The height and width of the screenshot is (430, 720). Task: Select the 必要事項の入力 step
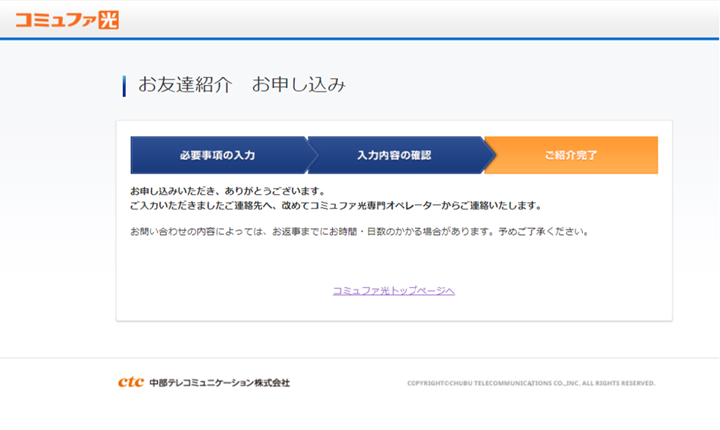point(218,155)
